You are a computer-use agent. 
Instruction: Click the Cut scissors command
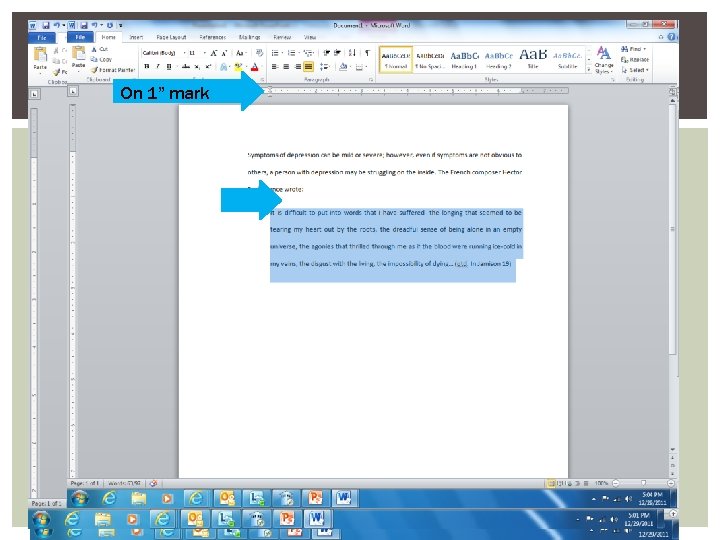coord(100,49)
